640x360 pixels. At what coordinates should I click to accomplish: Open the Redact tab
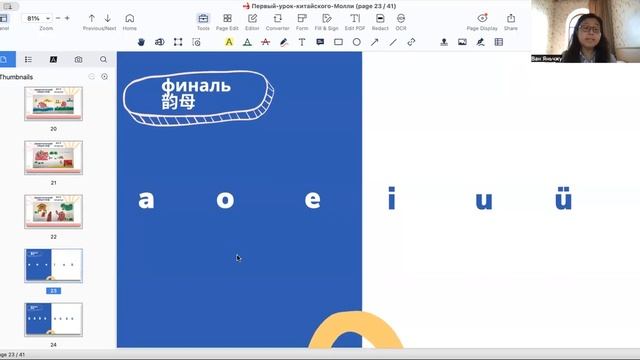(x=380, y=22)
